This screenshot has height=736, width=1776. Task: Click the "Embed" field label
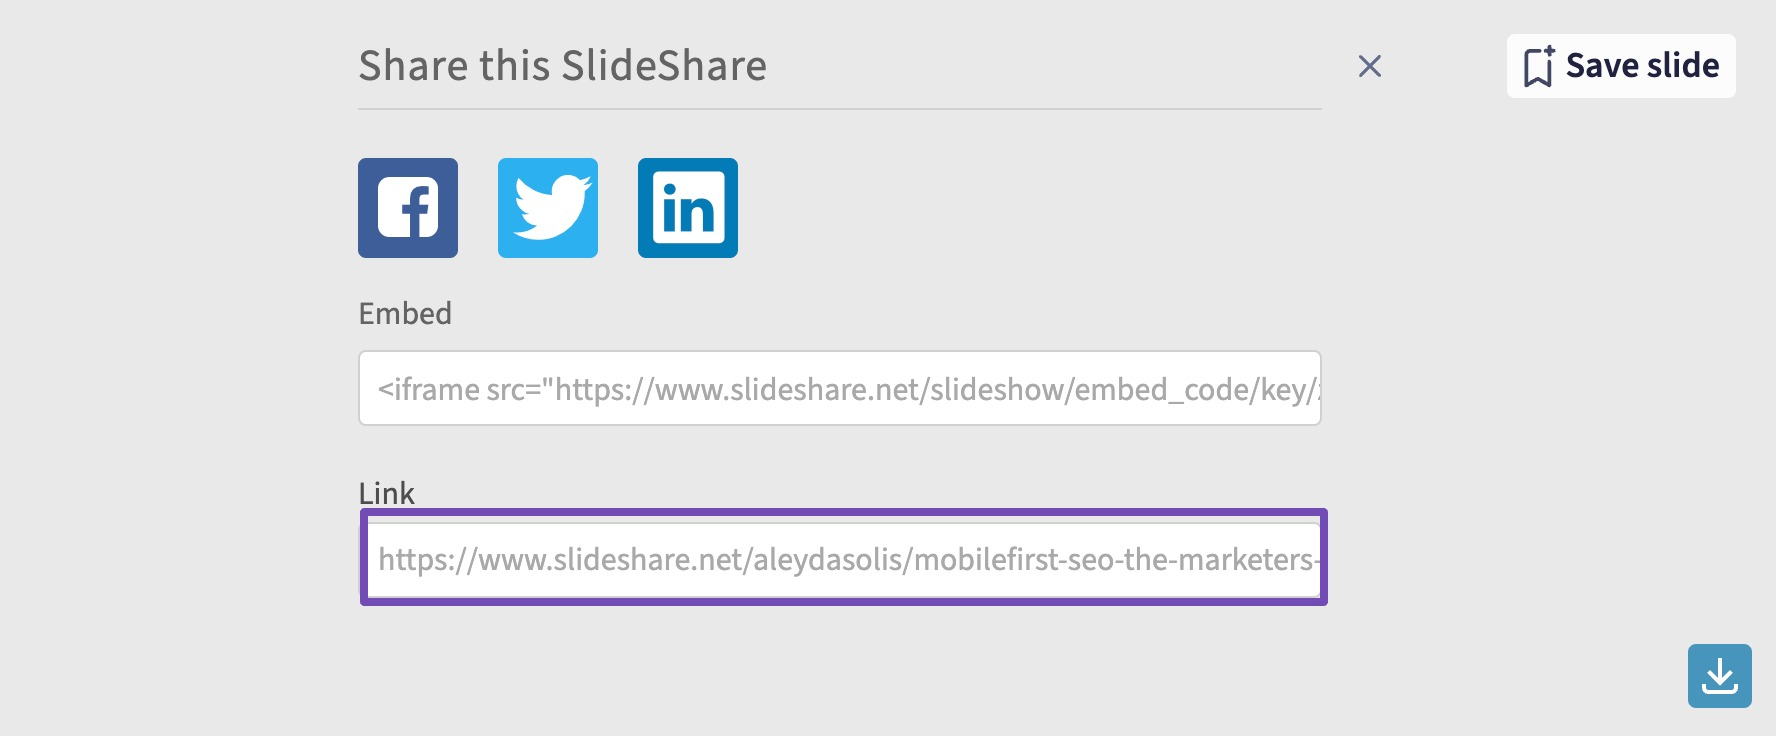[x=405, y=313]
